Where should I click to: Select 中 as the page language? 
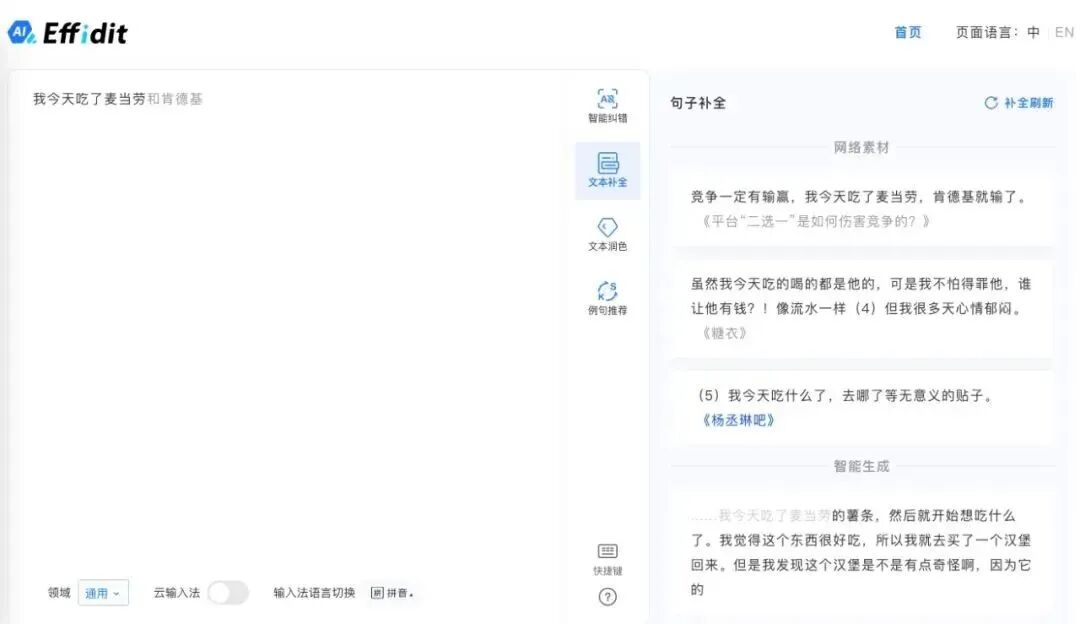click(1034, 31)
